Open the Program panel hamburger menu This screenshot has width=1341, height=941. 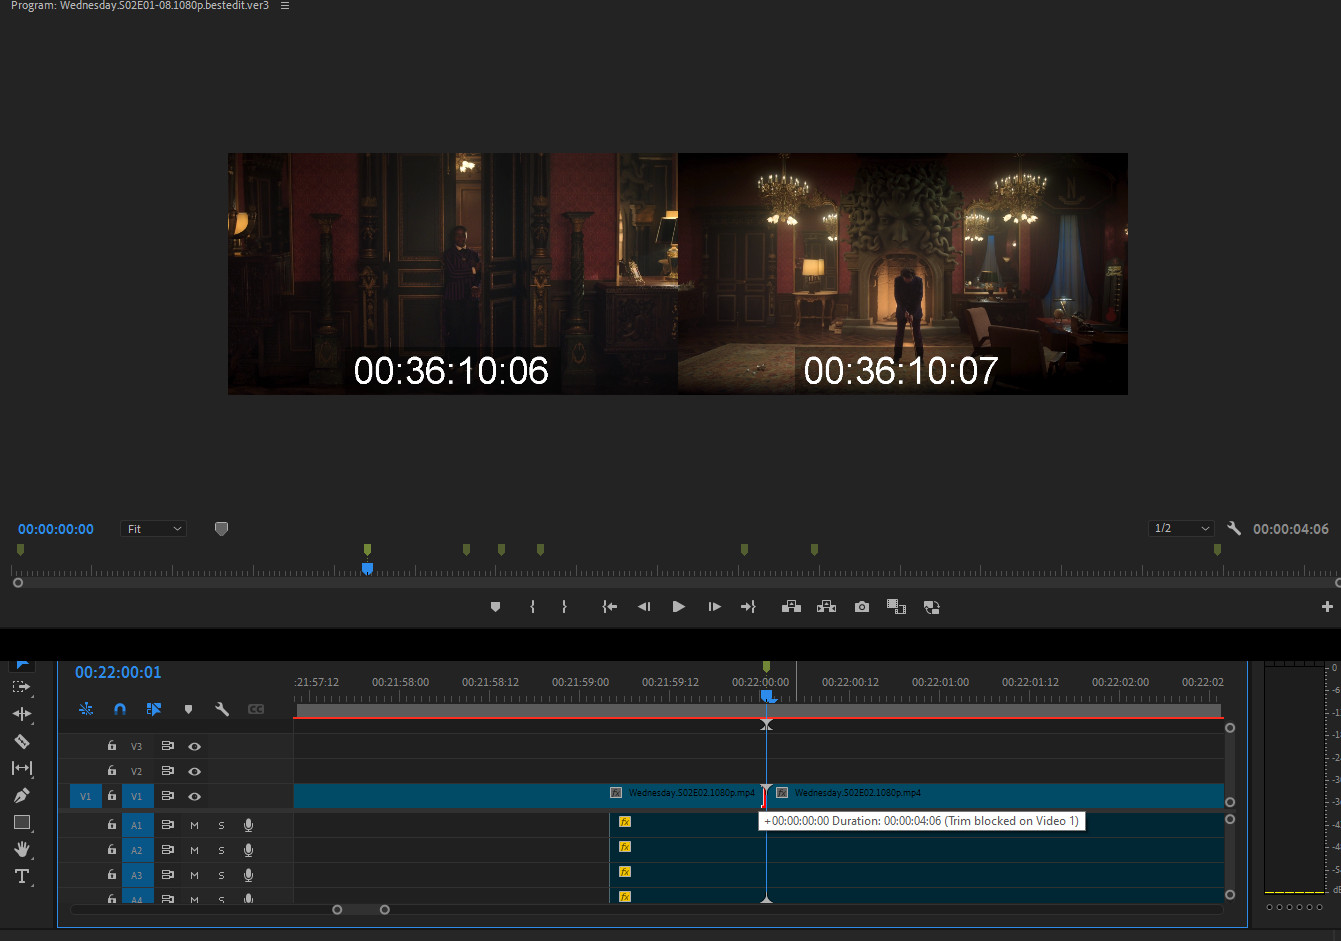(285, 6)
